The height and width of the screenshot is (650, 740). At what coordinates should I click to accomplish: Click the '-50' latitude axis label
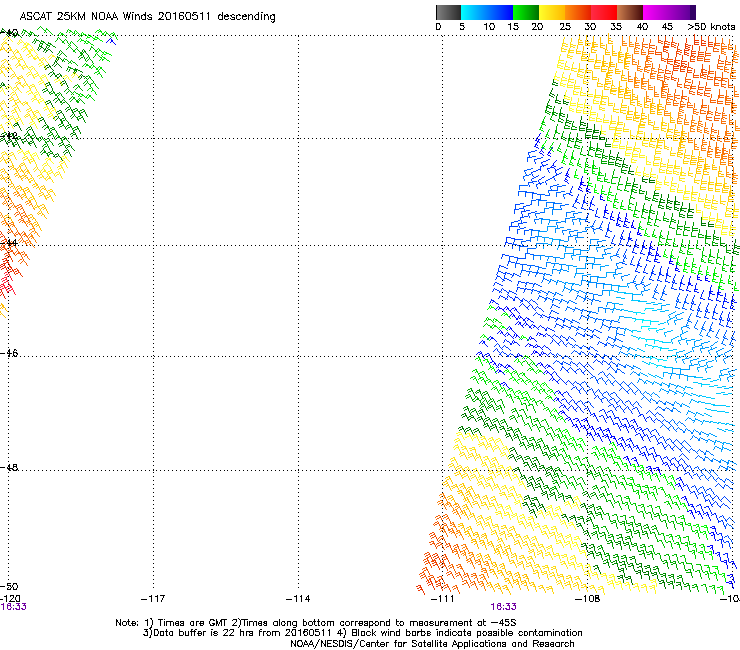[9, 586]
